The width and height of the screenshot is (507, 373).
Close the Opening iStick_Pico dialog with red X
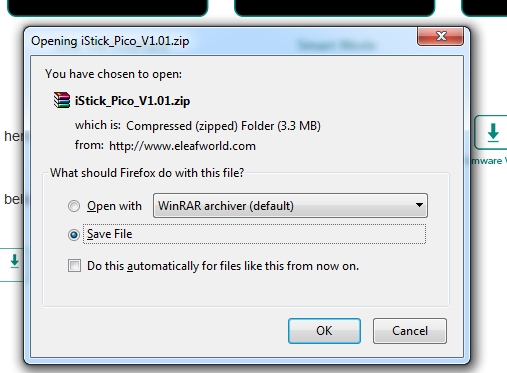pyautogui.click(x=440, y=36)
